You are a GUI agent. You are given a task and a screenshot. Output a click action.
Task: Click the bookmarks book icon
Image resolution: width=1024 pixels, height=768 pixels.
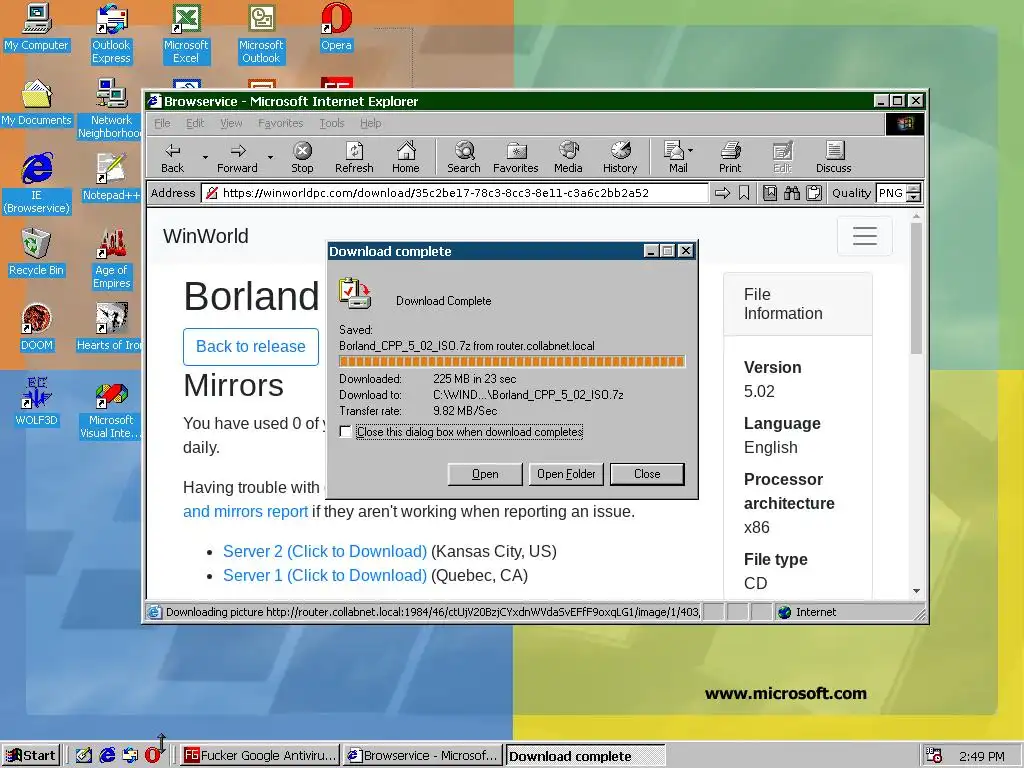770,193
